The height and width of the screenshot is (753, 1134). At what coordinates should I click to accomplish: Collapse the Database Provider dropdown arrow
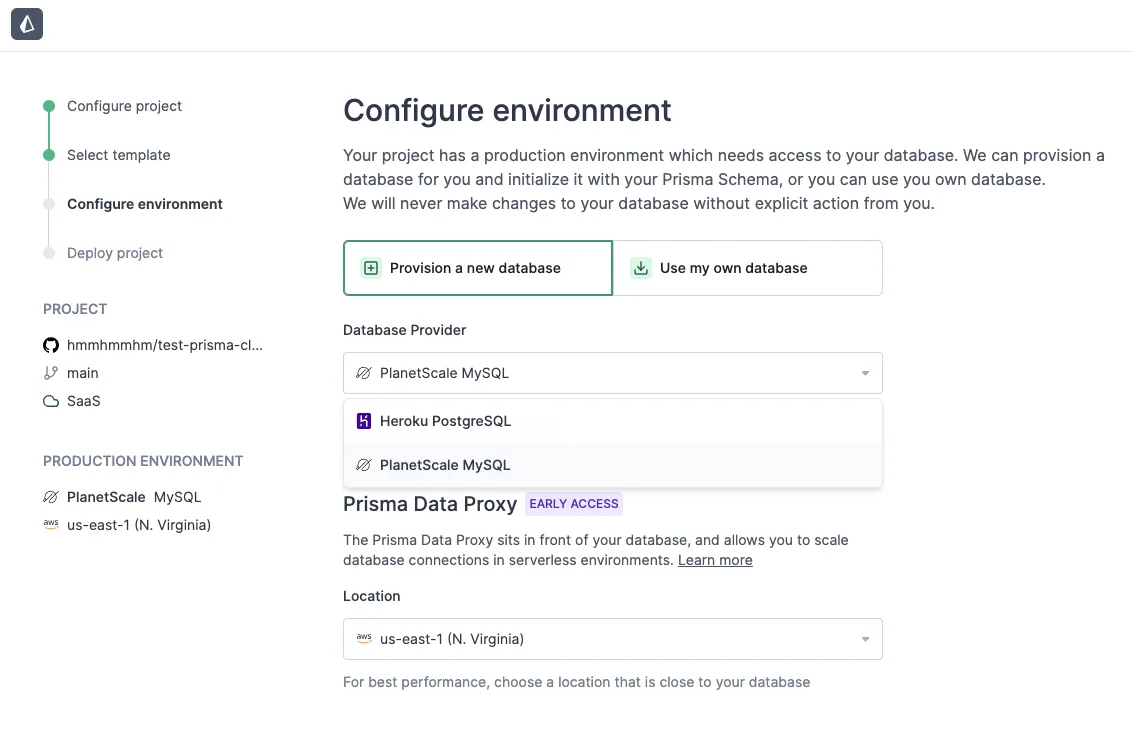click(x=865, y=373)
